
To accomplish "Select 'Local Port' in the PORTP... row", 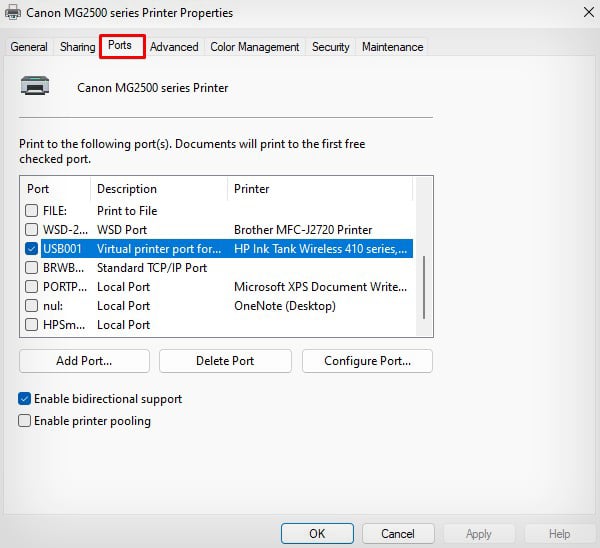I will click(123, 287).
